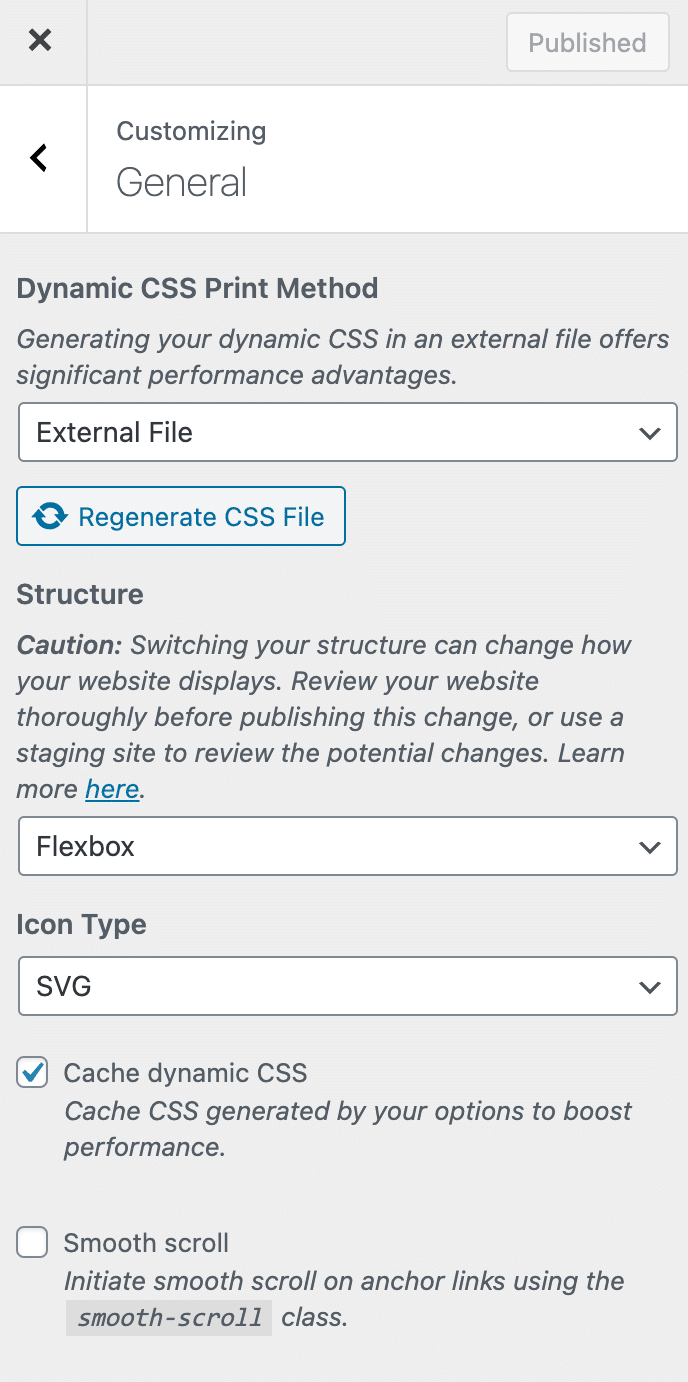Viewport: 688px width, 1382px height.
Task: Open the Dynamic CSS Print Method select box
Action: [347, 432]
